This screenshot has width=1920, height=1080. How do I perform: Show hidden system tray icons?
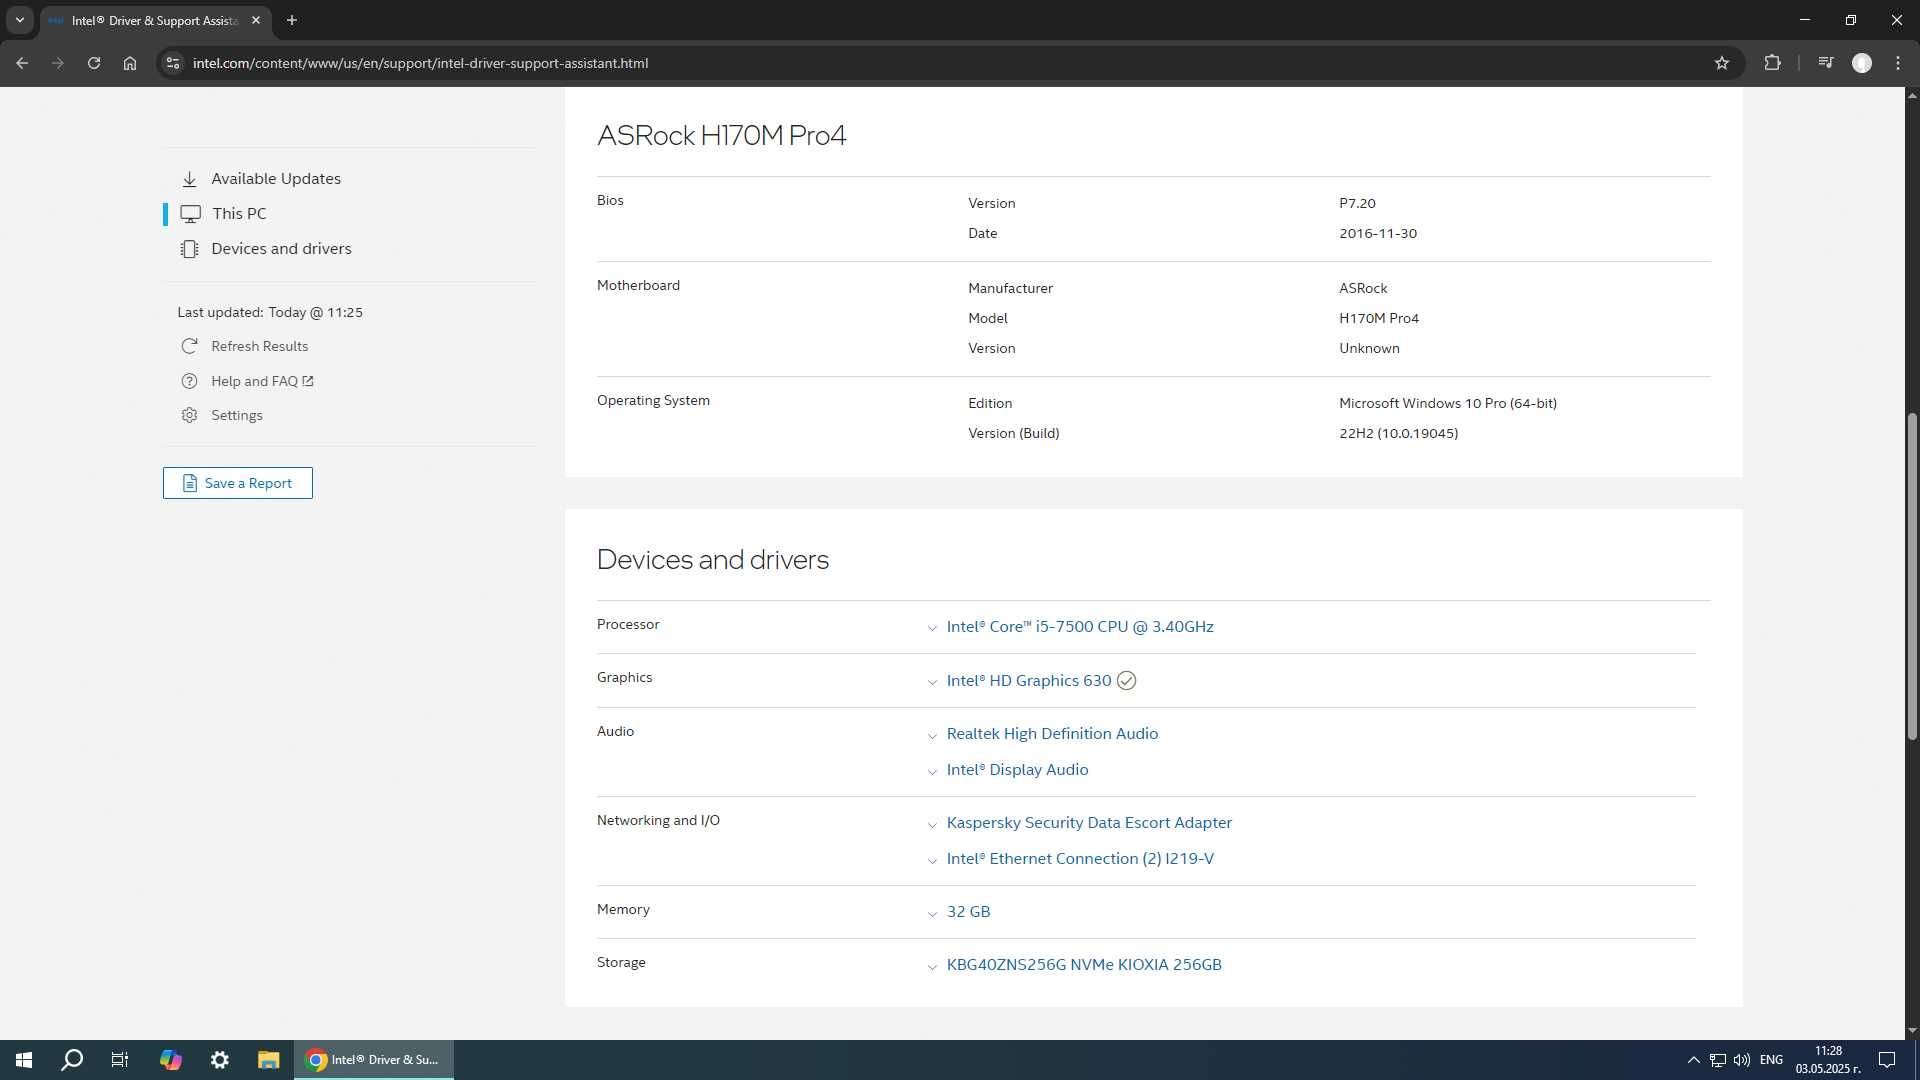point(1693,1060)
